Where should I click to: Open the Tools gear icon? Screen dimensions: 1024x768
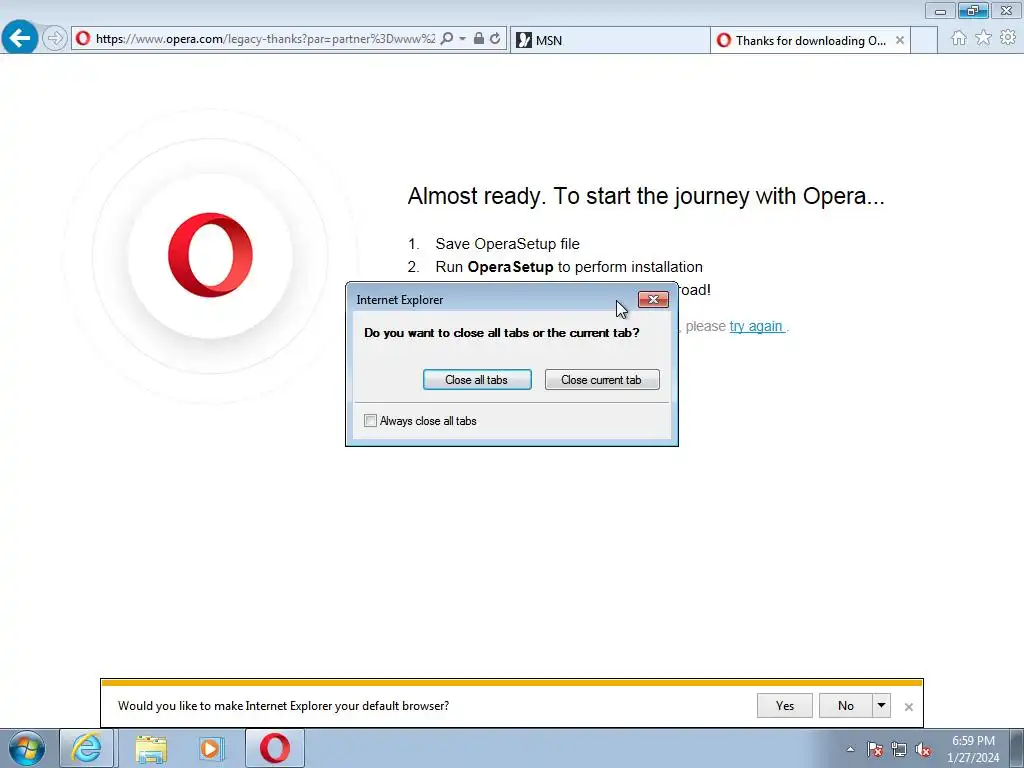click(1008, 38)
